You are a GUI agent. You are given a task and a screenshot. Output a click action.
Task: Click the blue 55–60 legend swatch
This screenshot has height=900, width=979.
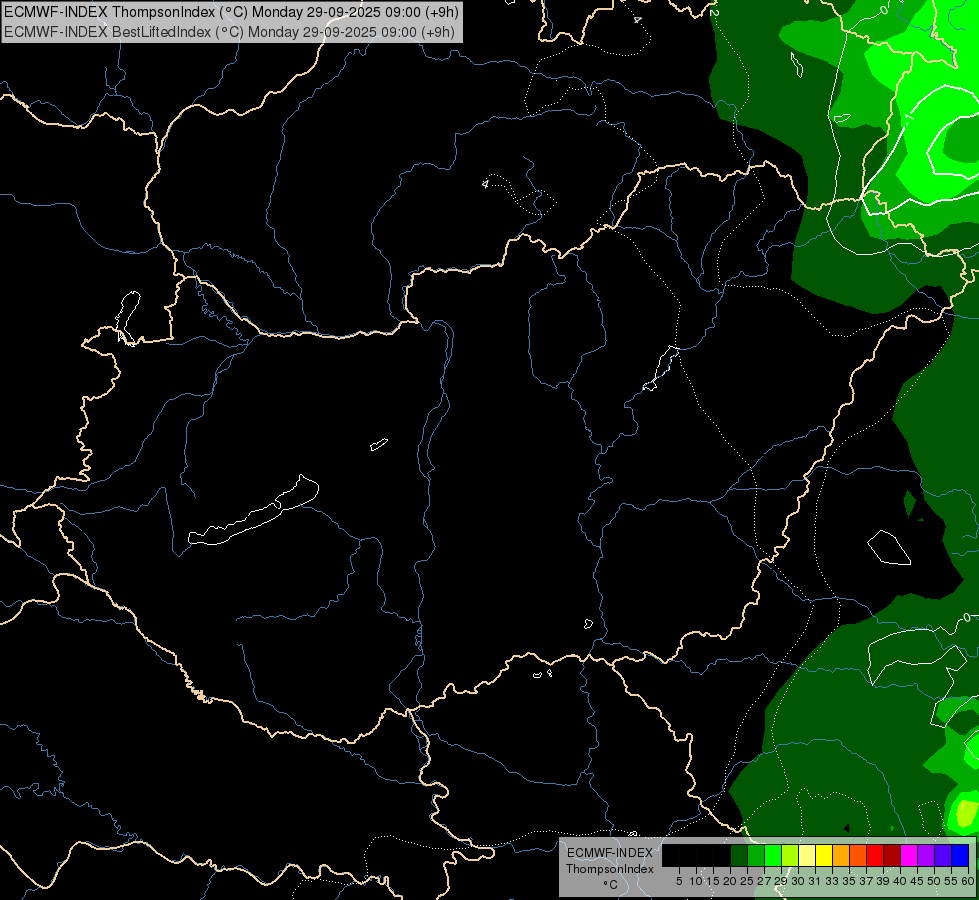pyautogui.click(x=960, y=855)
